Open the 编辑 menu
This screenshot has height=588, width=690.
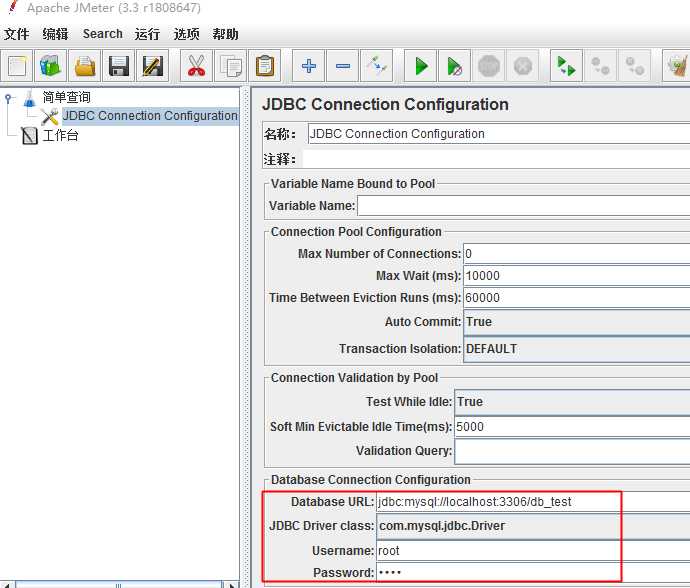pyautogui.click(x=55, y=34)
